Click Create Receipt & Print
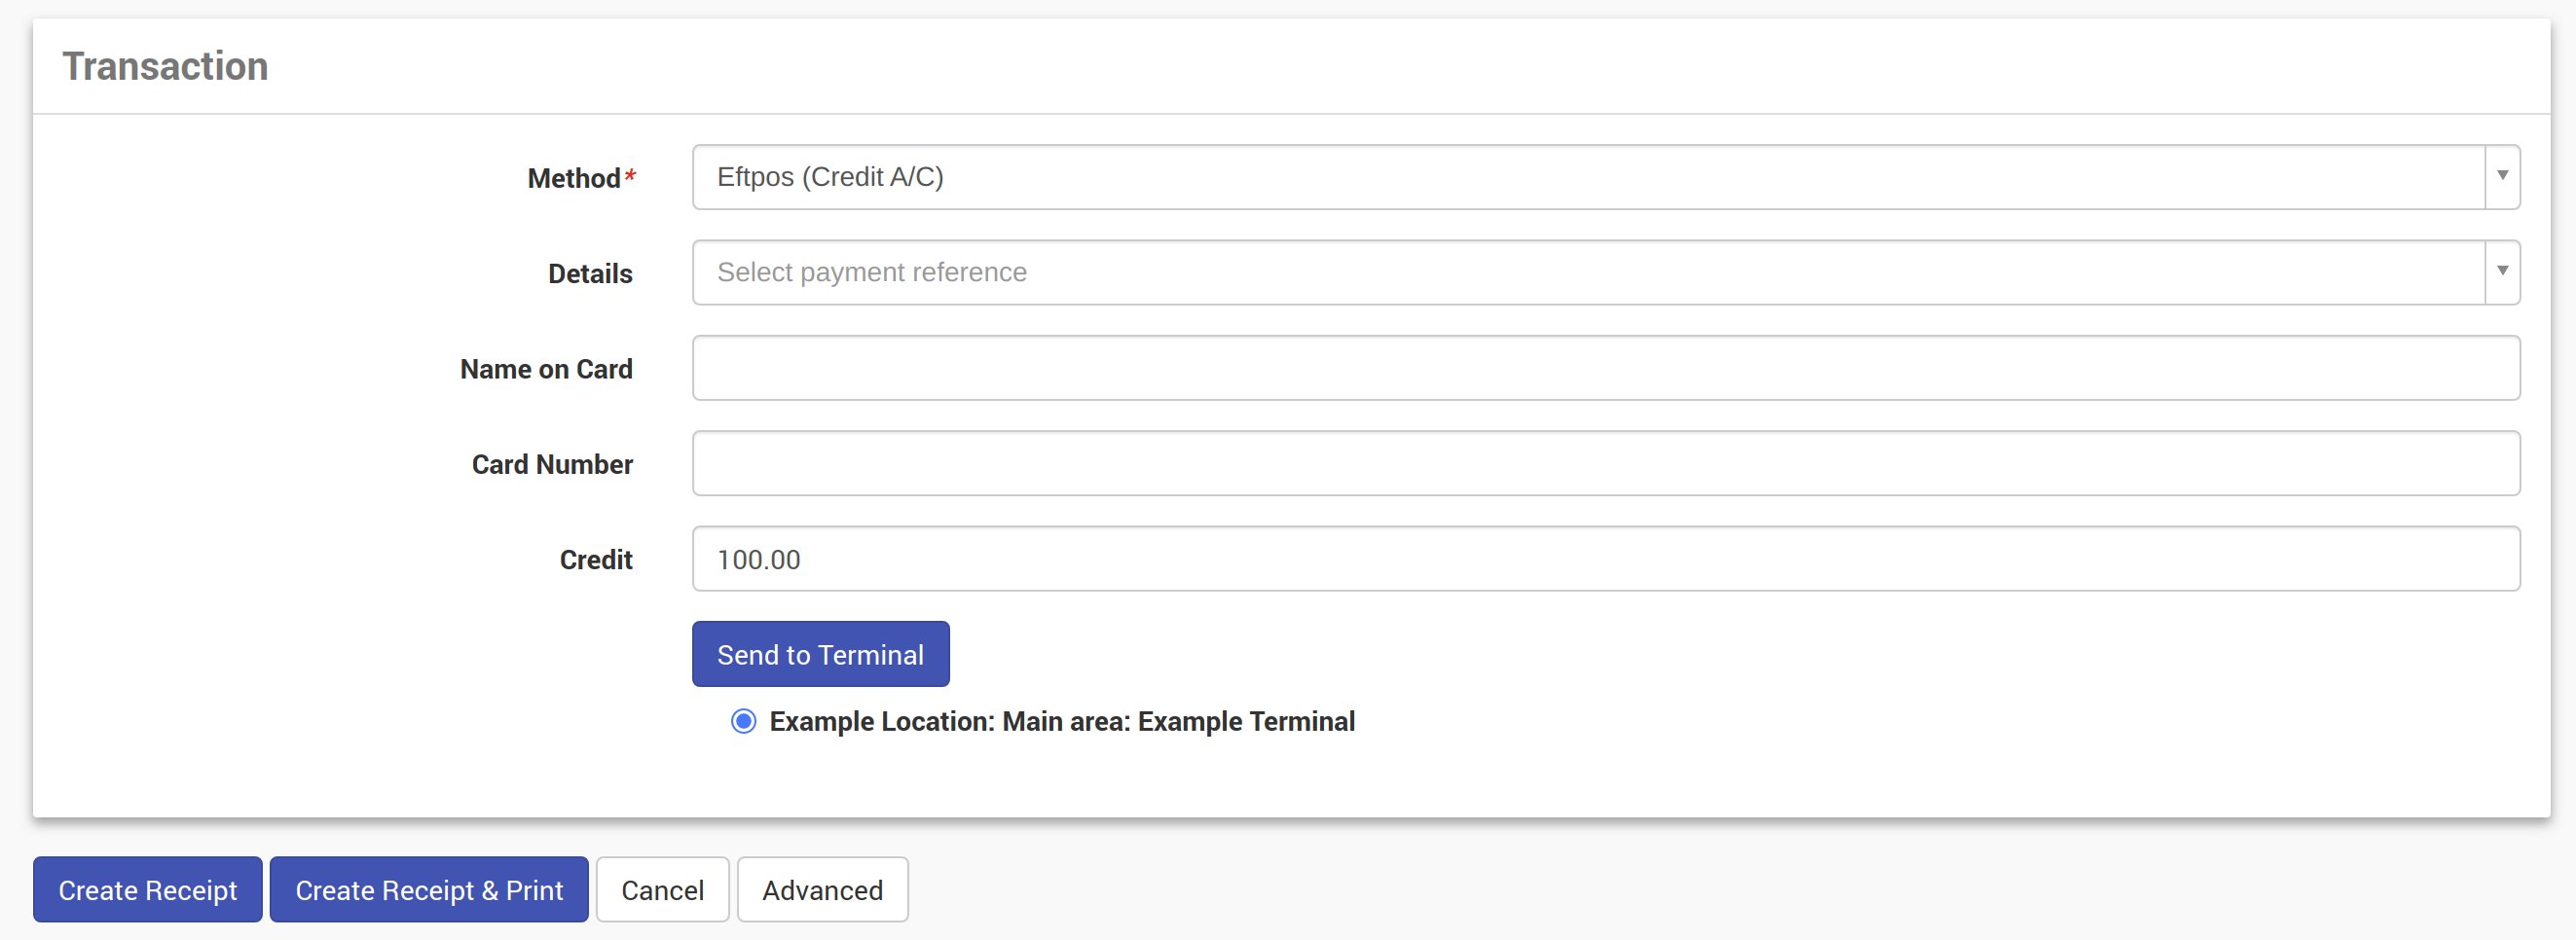Screen dimensions: 2576x940 tap(429, 889)
